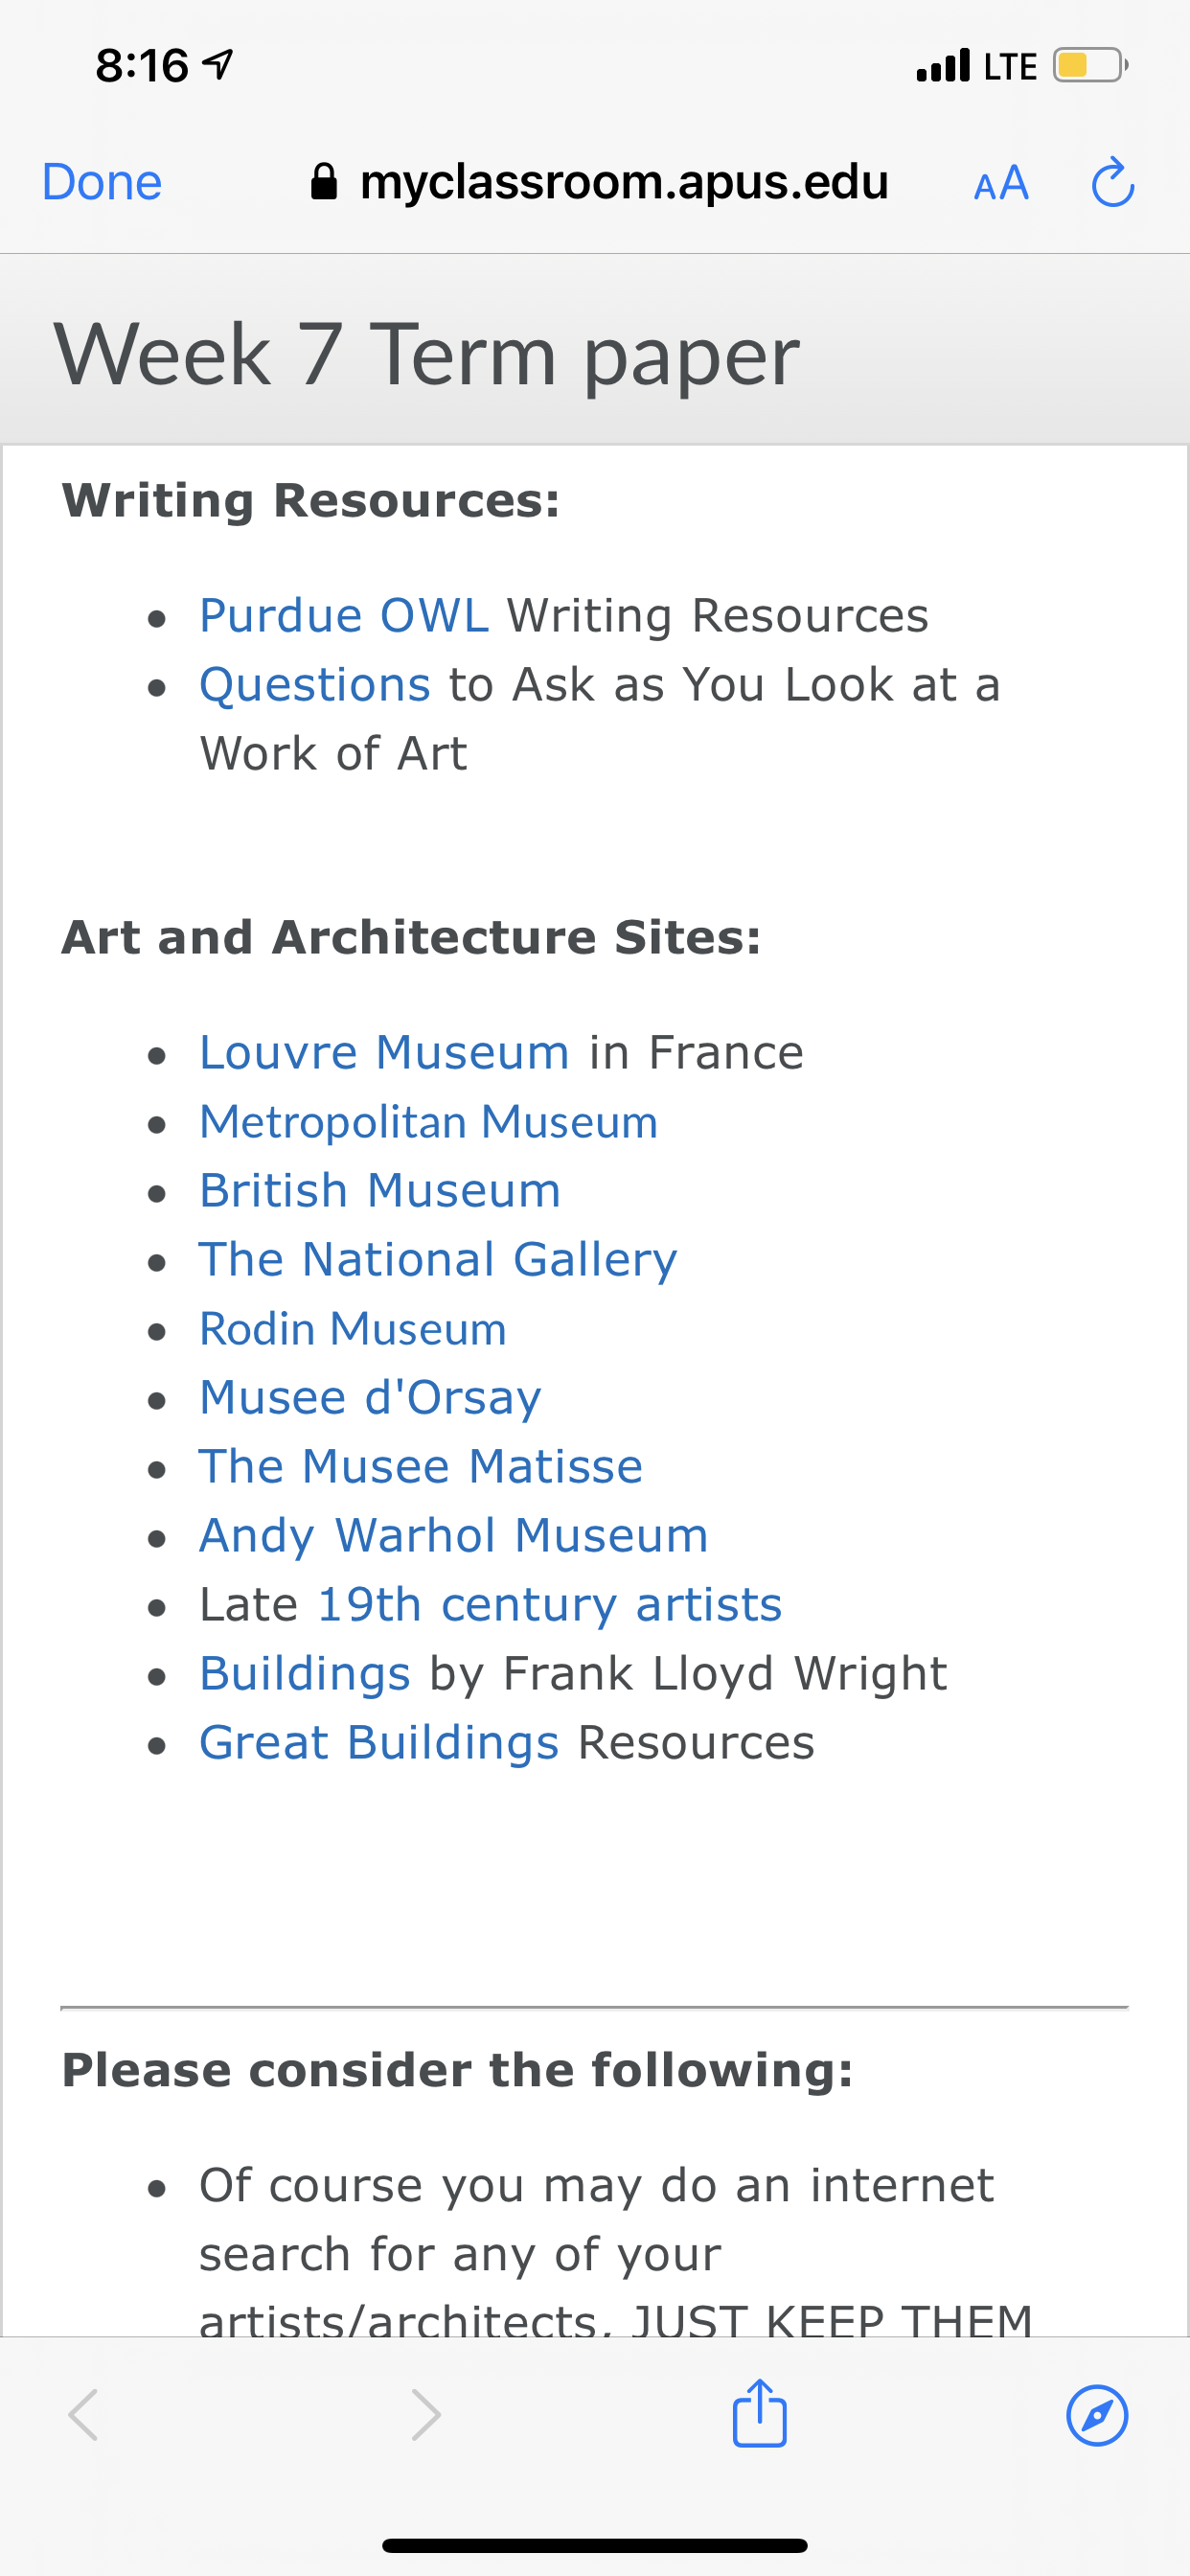Viewport: 1190px width, 2576px height.
Task: Open the Purdue OWL link
Action: click(344, 615)
